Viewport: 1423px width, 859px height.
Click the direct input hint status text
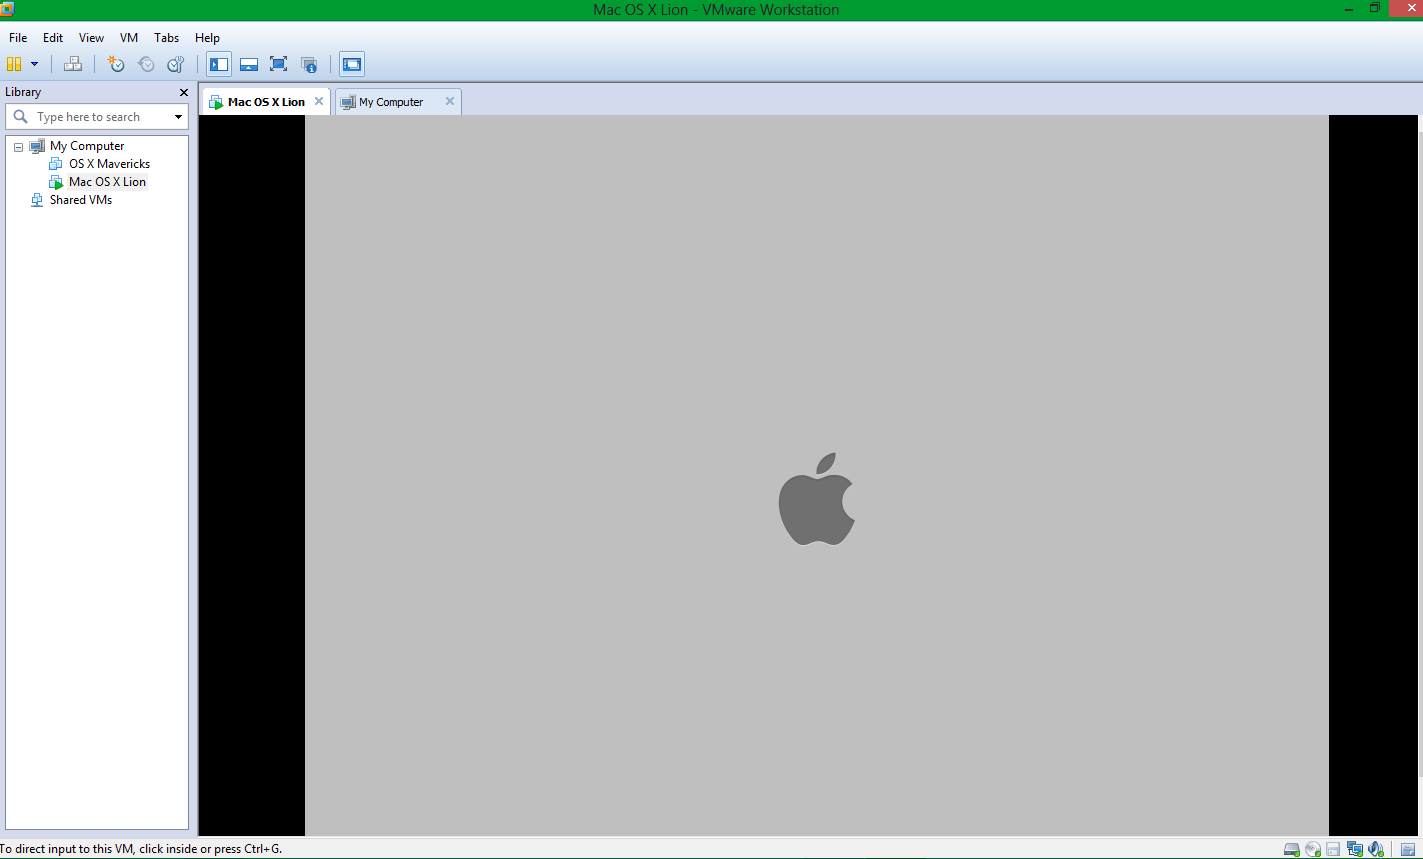click(x=141, y=849)
